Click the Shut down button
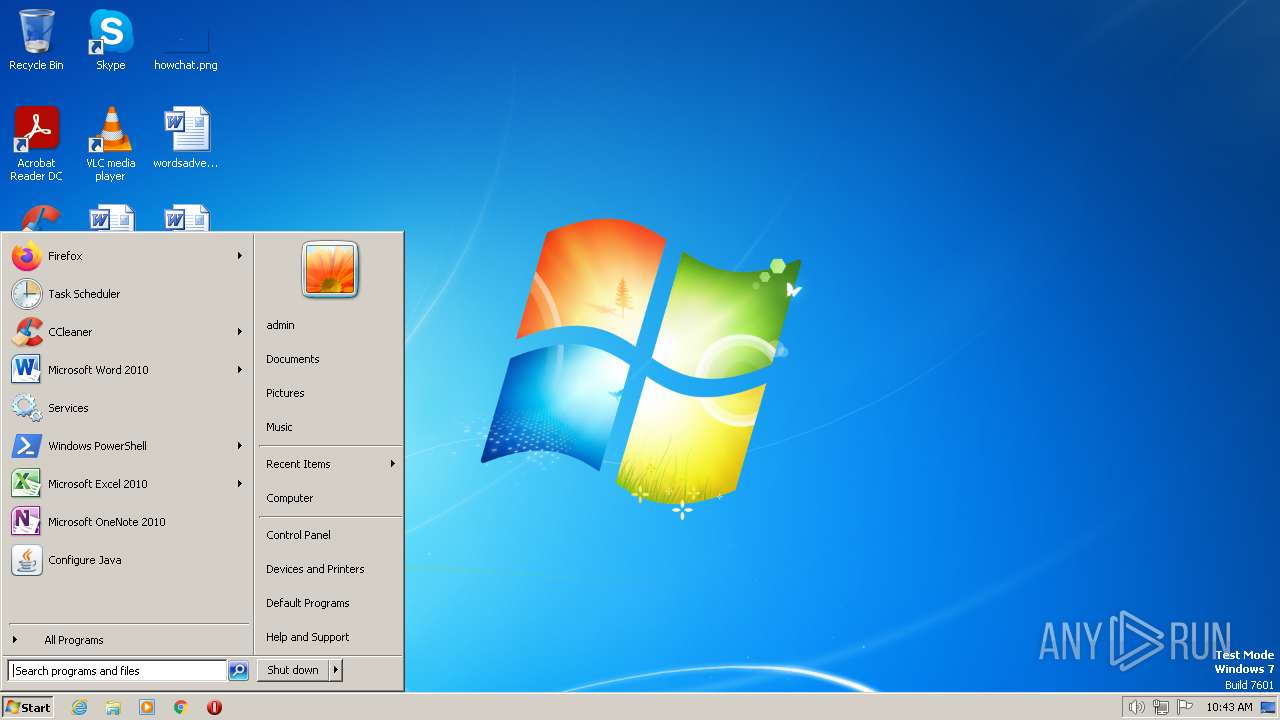This screenshot has width=1280, height=720. click(293, 671)
